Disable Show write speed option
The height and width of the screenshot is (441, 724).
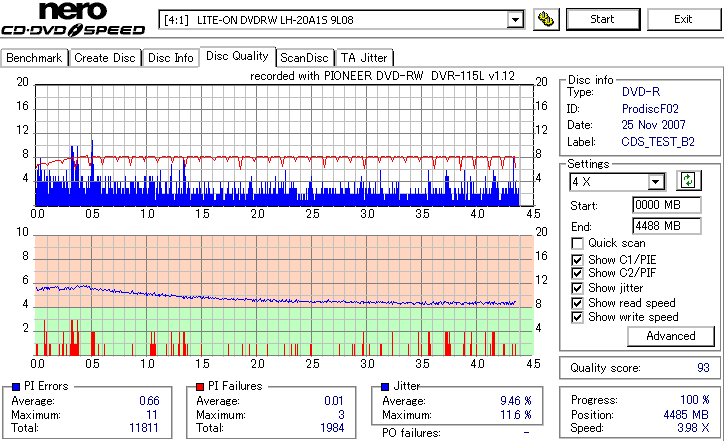577,317
